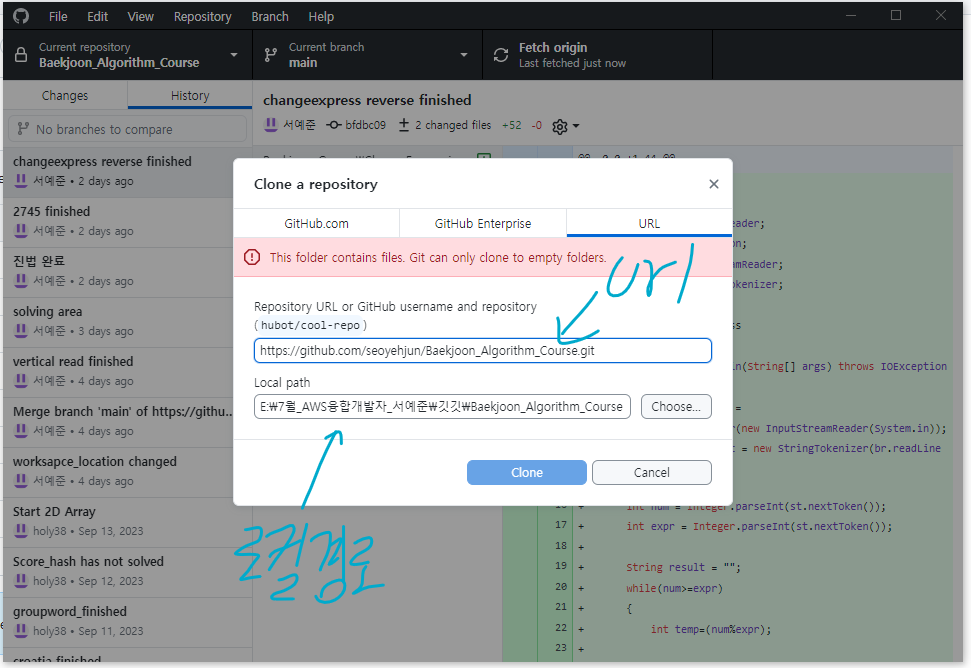Viewport: 971px width, 668px height.
Task: Click author avatar in commit header
Action: pyautogui.click(x=271, y=125)
